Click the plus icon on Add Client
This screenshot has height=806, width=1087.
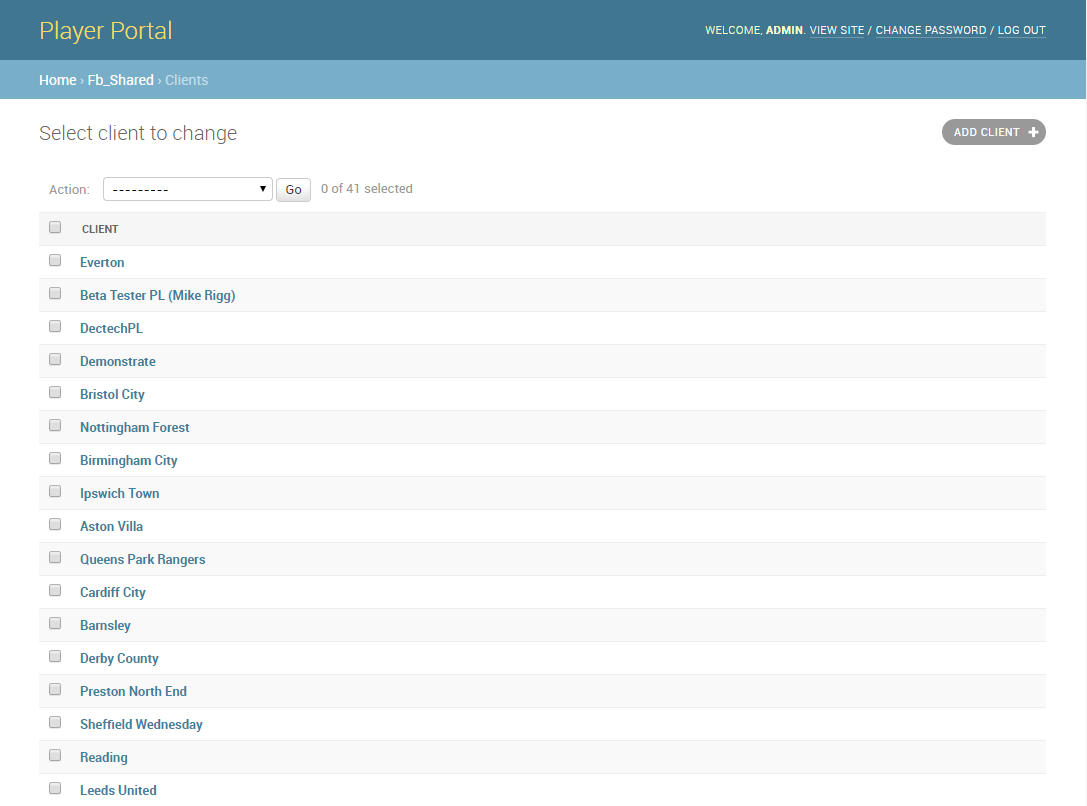click(x=1033, y=132)
